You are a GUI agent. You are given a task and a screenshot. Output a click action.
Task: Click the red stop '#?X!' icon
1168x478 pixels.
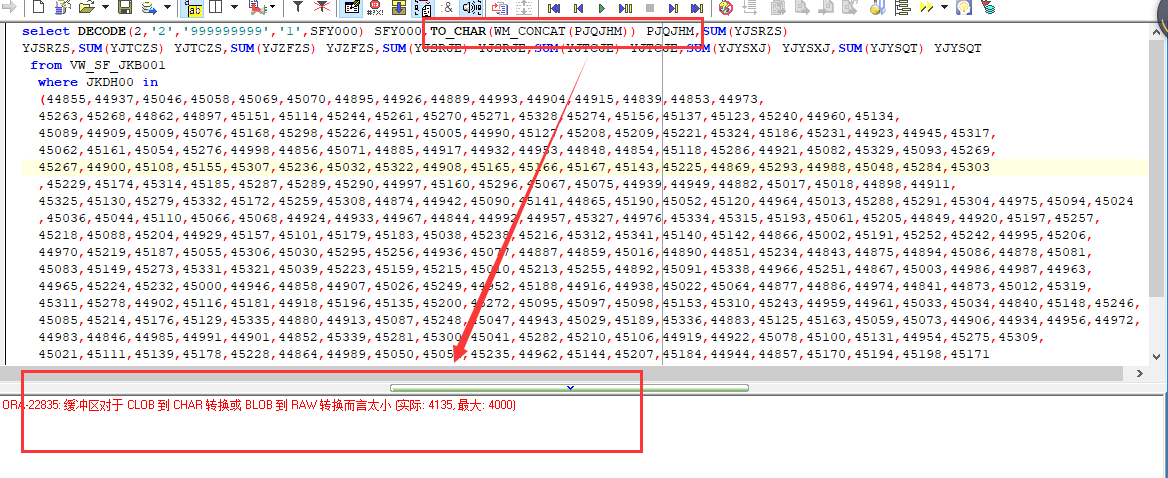pos(375,8)
